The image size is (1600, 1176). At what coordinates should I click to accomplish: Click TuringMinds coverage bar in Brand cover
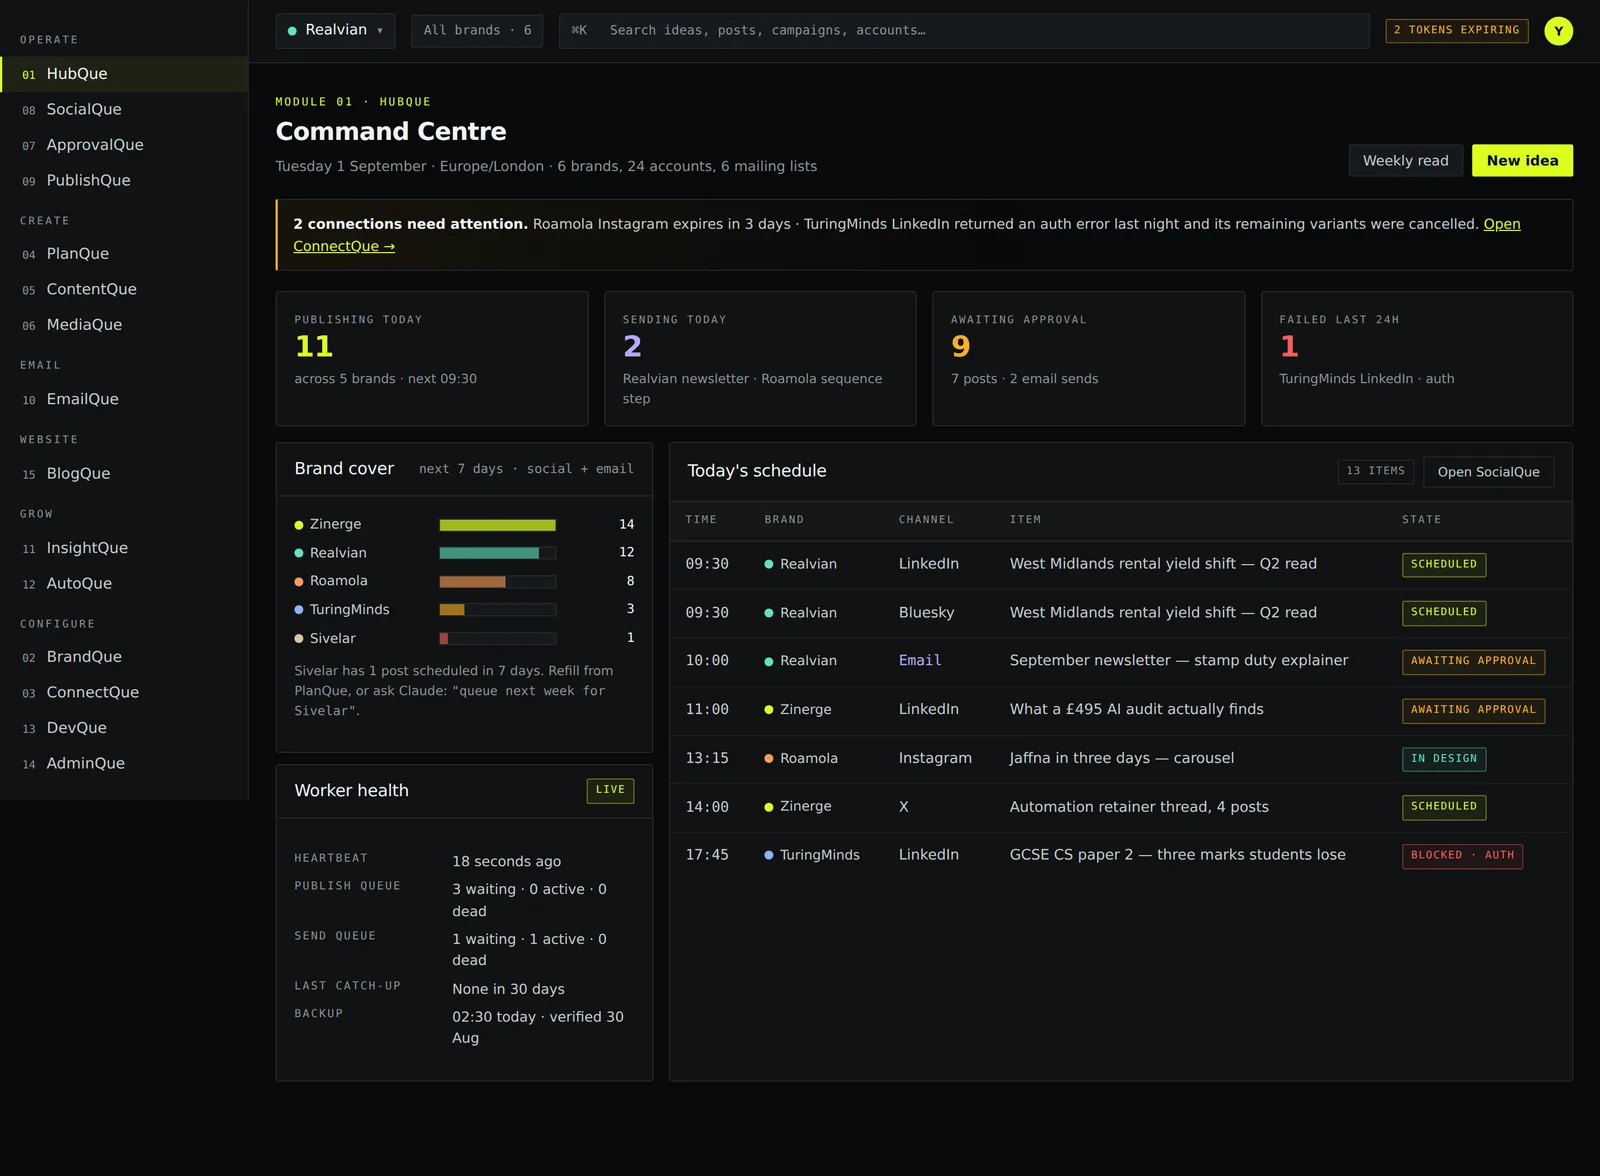click(x=498, y=610)
